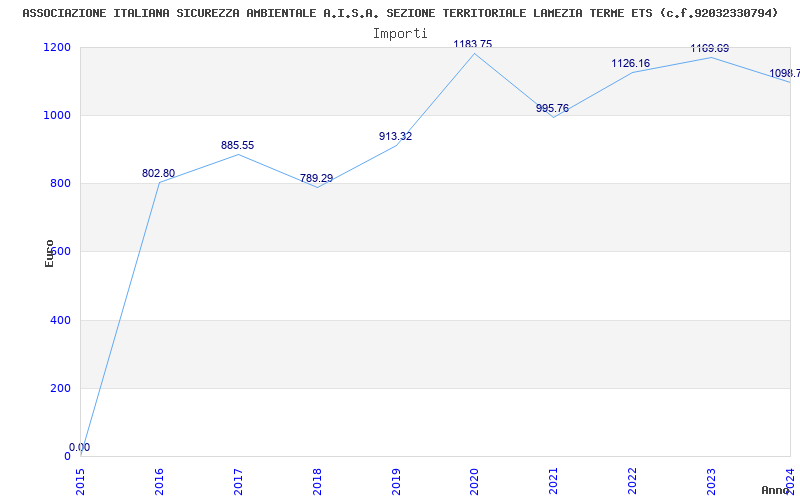Click the y-axis value 200
This screenshot has width=800, height=500.
tap(61, 389)
